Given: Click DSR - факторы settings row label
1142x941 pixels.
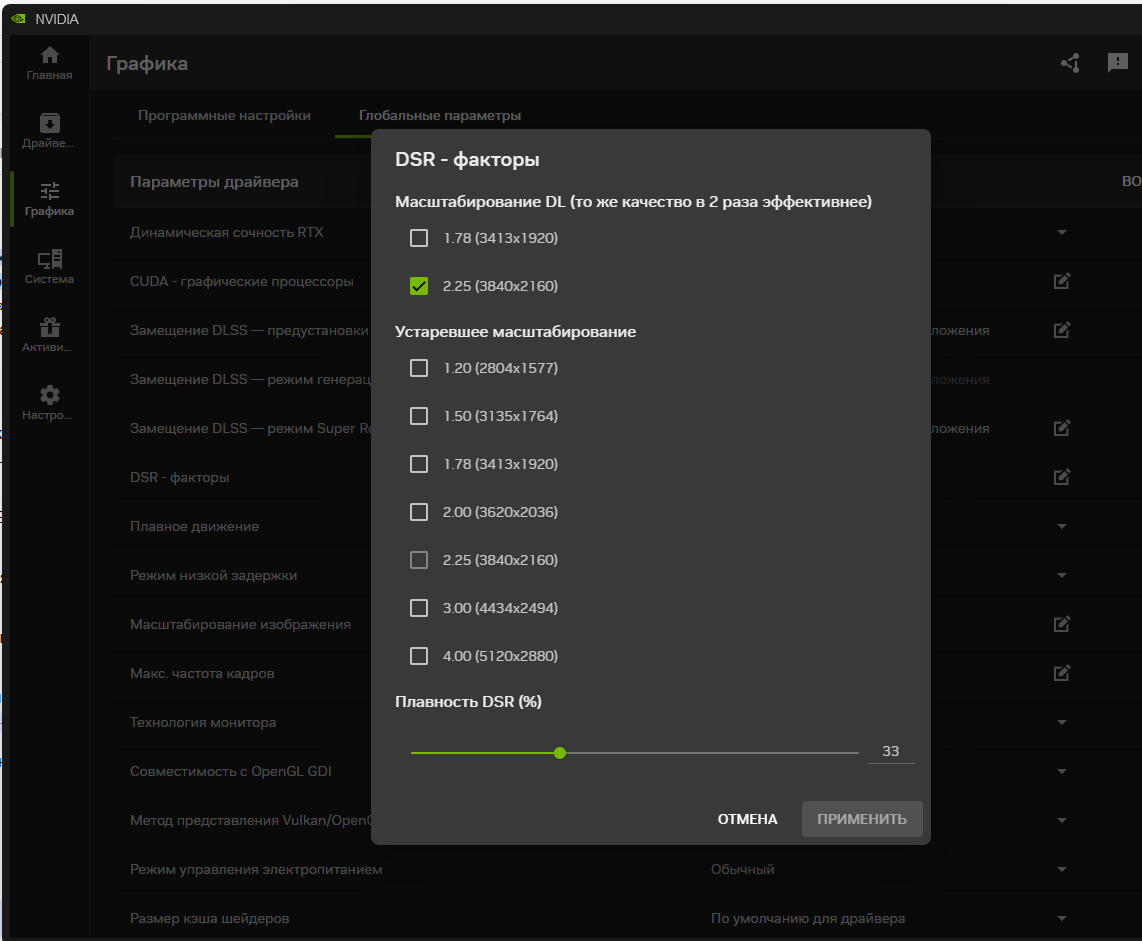Looking at the screenshot, I should coord(180,477).
